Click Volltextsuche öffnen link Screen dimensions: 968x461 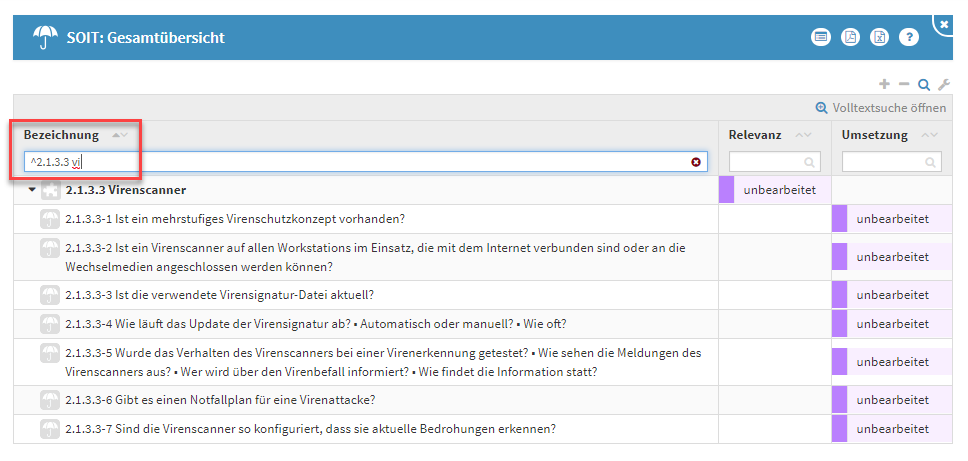881,108
